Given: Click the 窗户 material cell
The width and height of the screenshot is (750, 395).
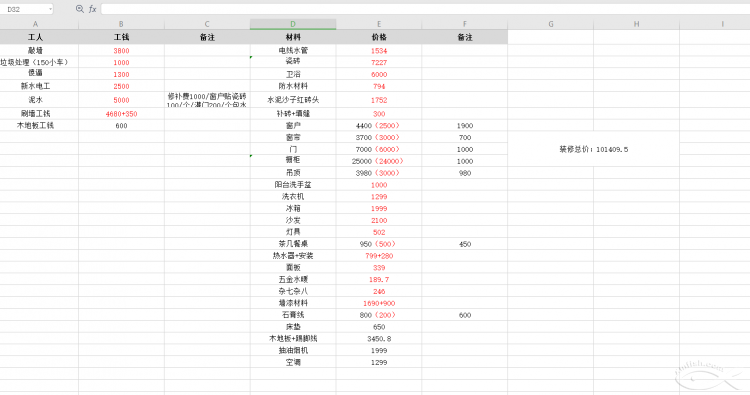Looking at the screenshot, I should pyautogui.click(x=293, y=125).
